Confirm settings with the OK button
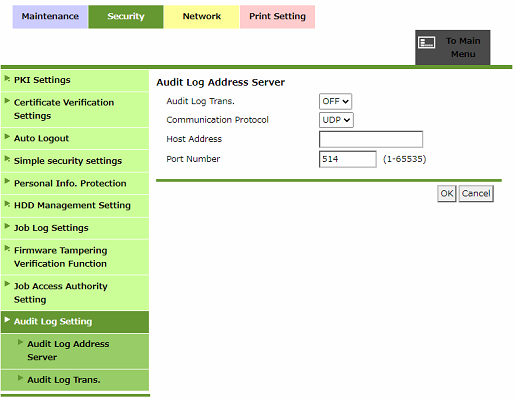The height and width of the screenshot is (400, 517). tap(447, 194)
